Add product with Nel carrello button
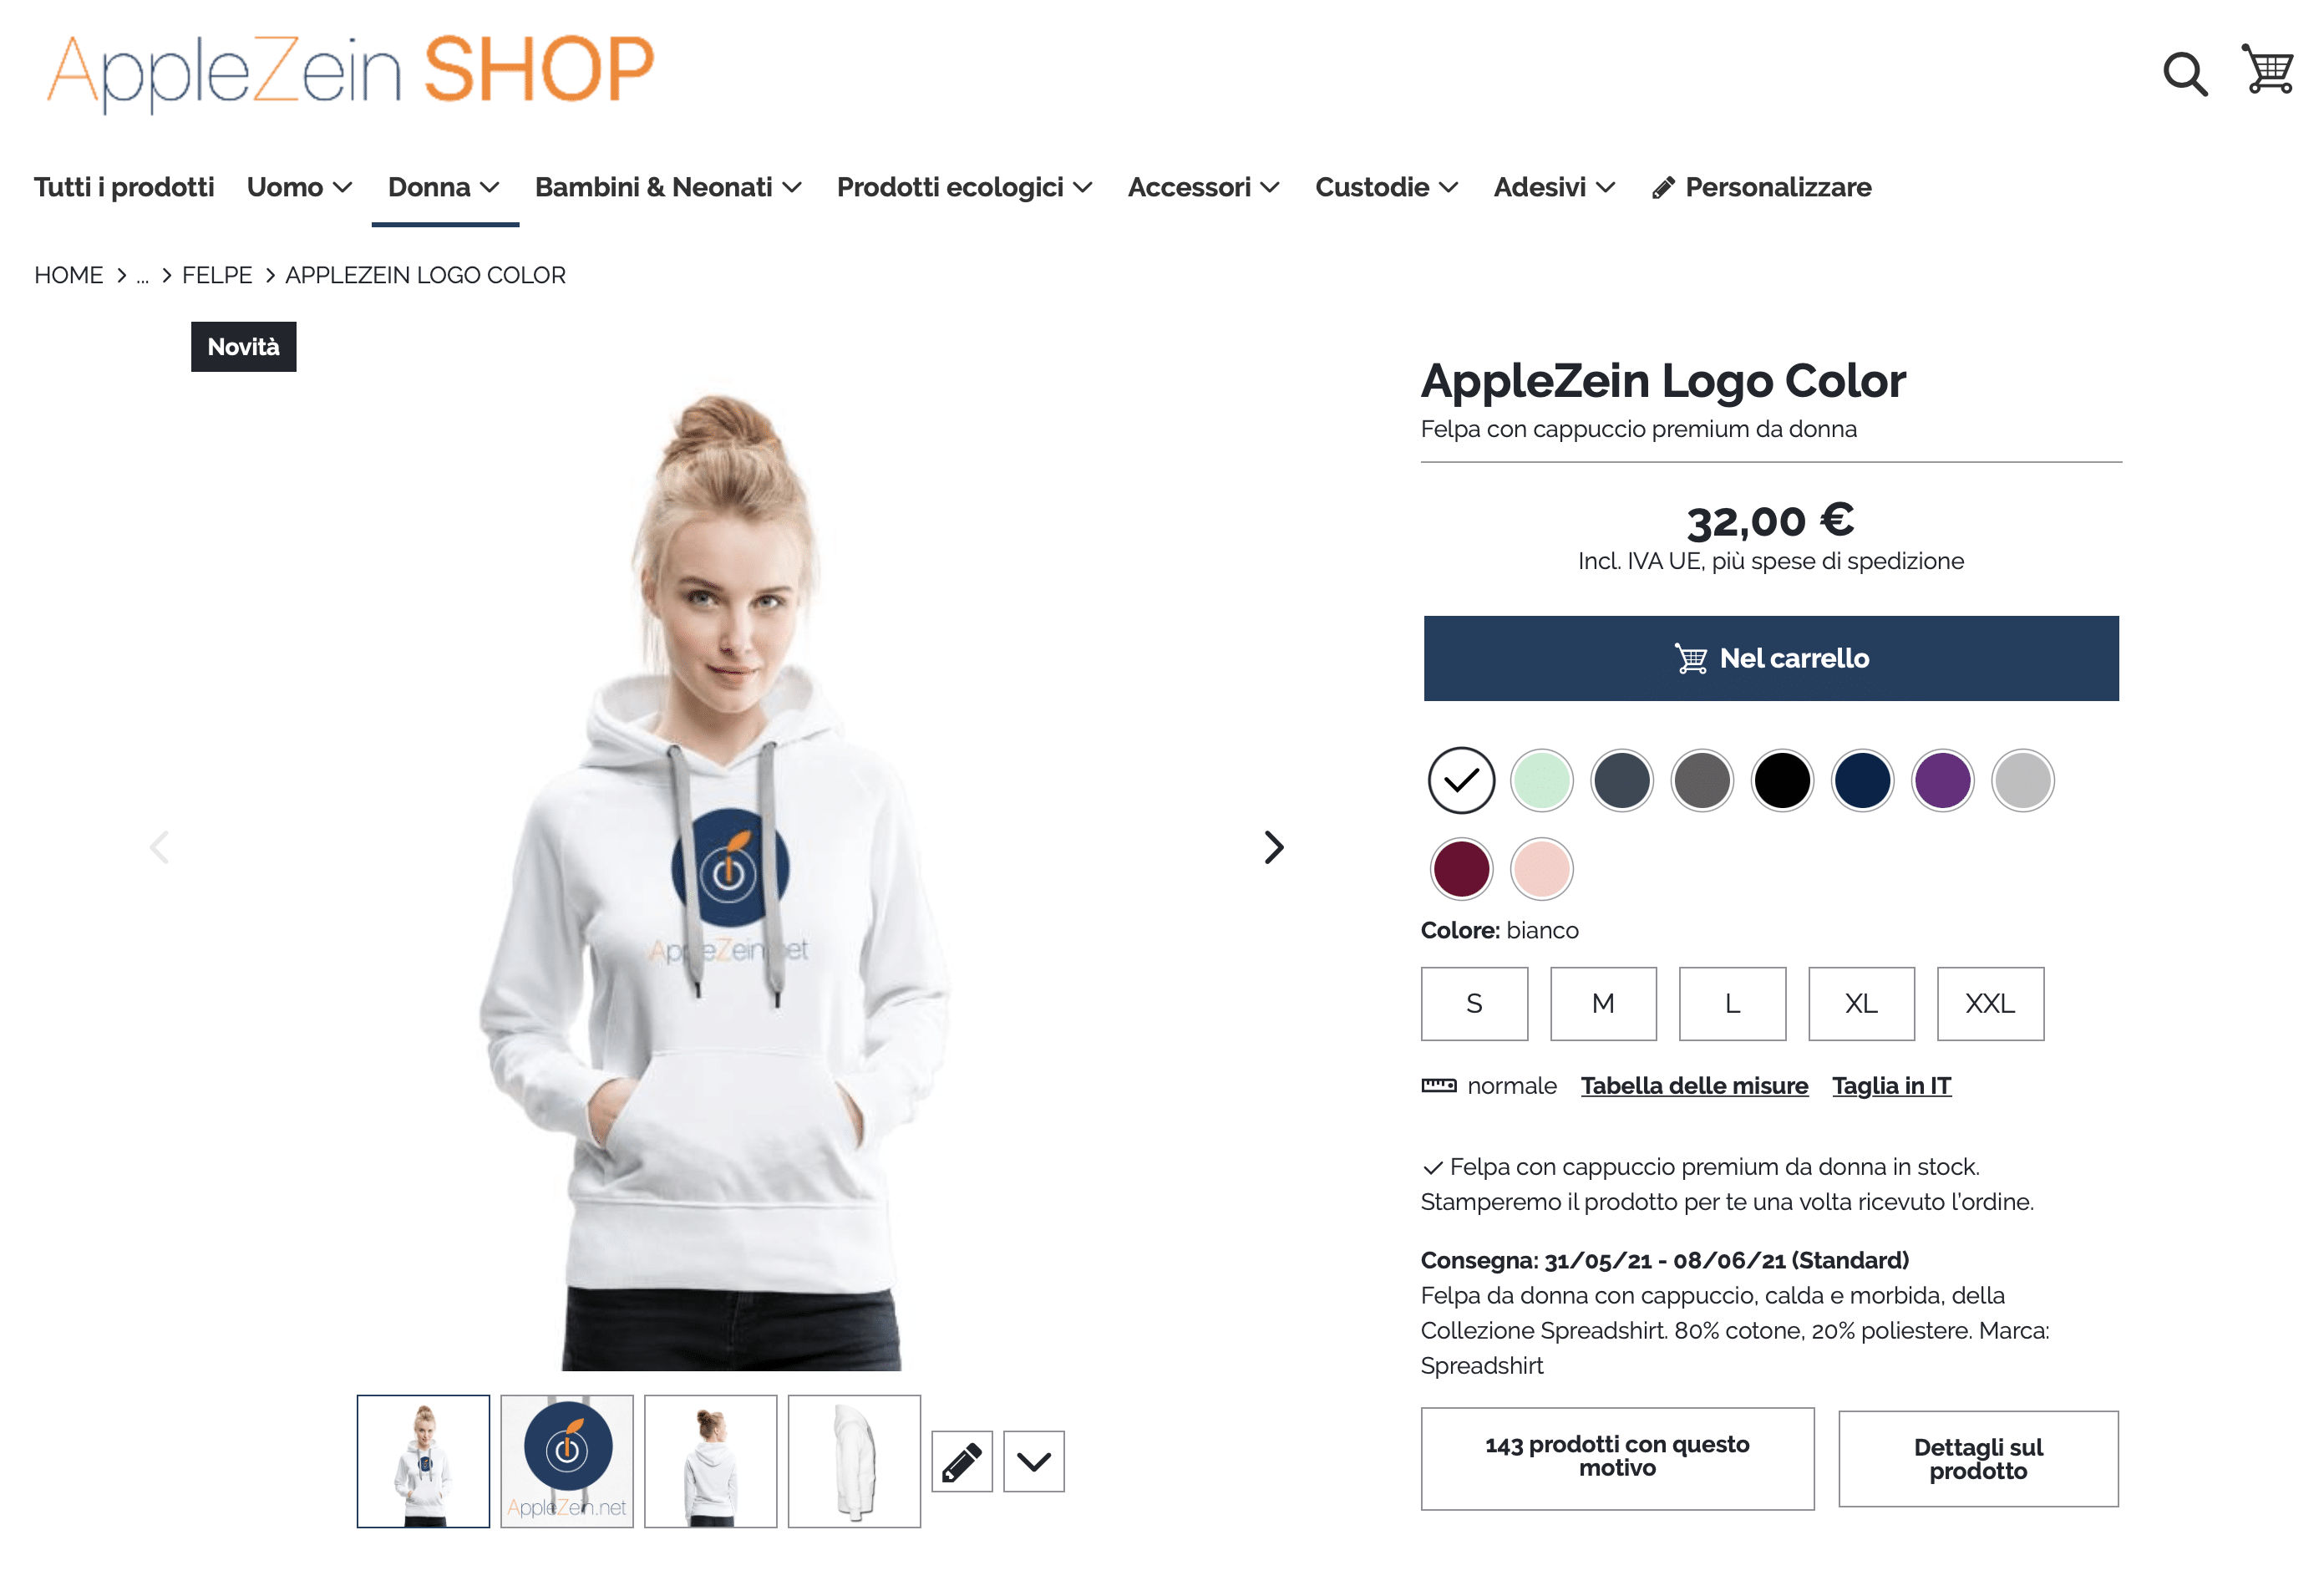Viewport: 2324px width, 1586px height. 1770,658
